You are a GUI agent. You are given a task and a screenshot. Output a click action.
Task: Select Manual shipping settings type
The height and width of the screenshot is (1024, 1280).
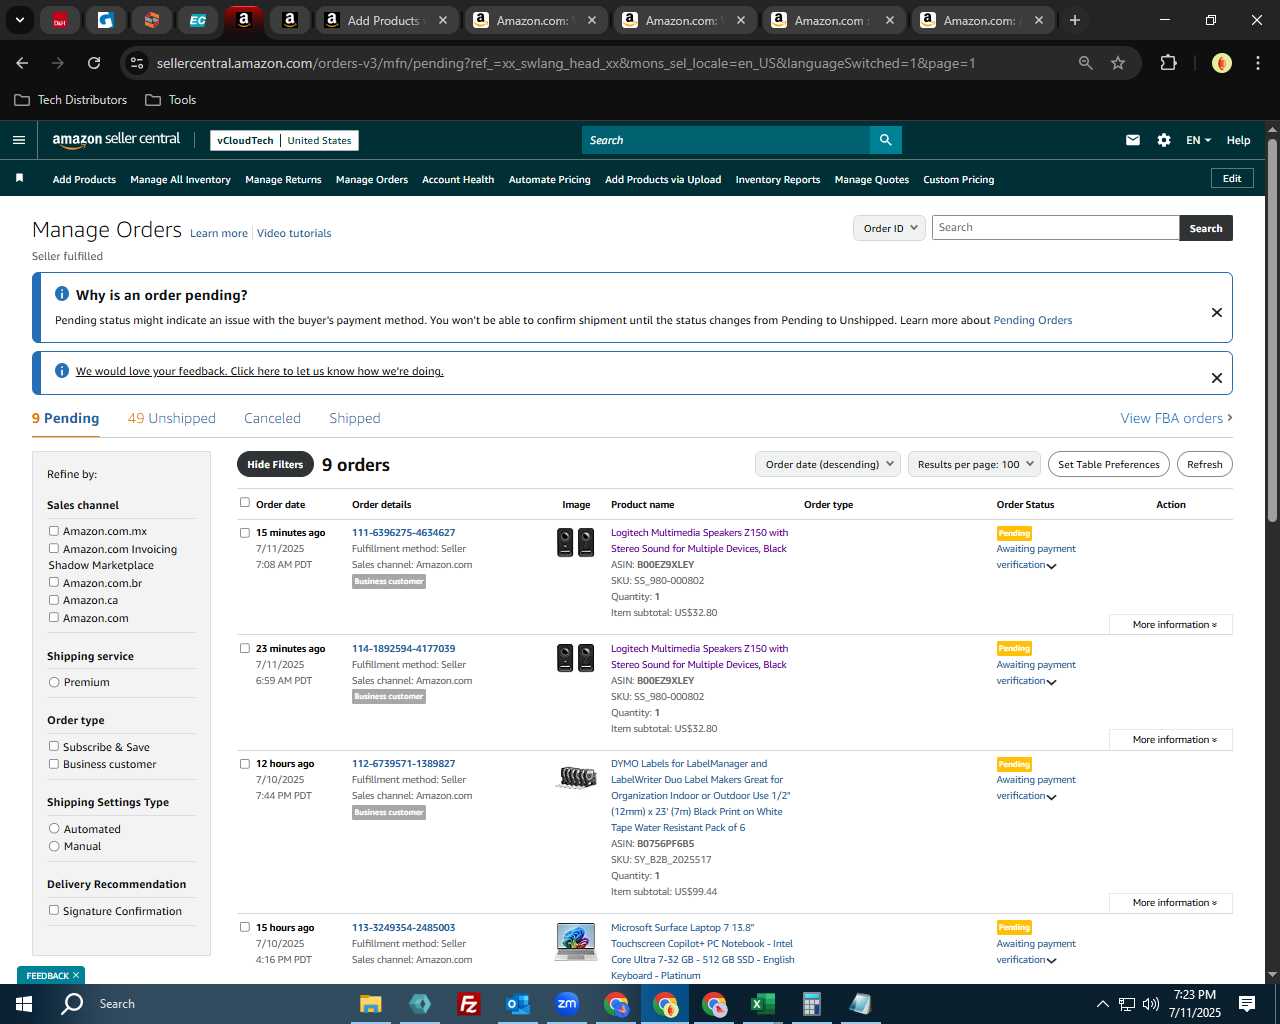54,846
